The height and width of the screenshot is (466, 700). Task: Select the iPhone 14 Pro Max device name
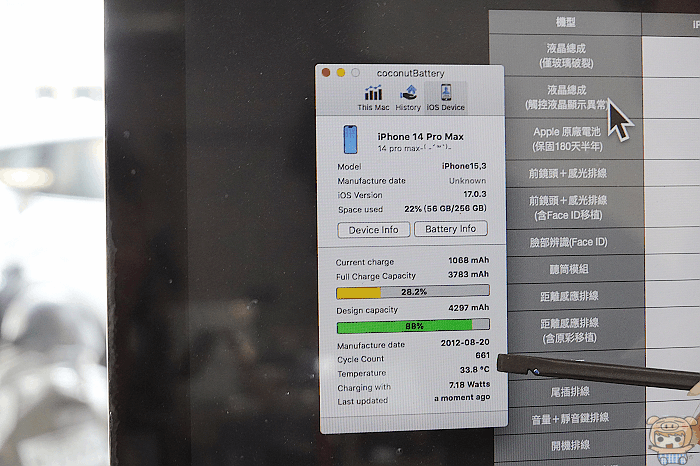point(421,137)
